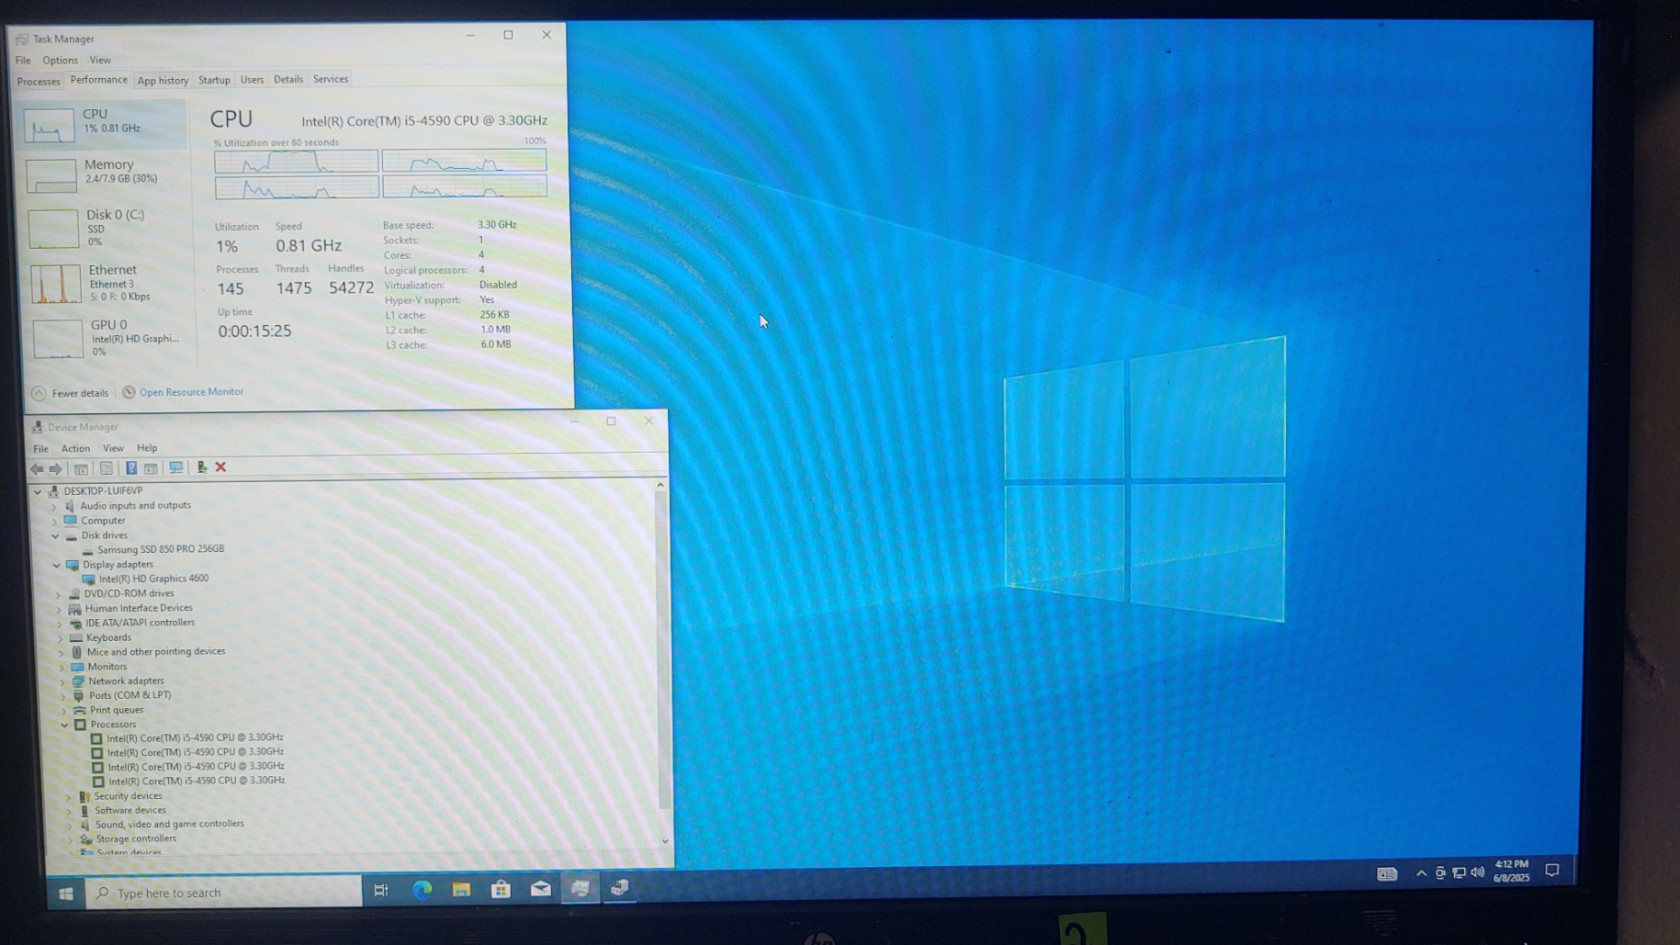Open Task View from the taskbar
Screen dimensions: 1680x945
coord(381,890)
